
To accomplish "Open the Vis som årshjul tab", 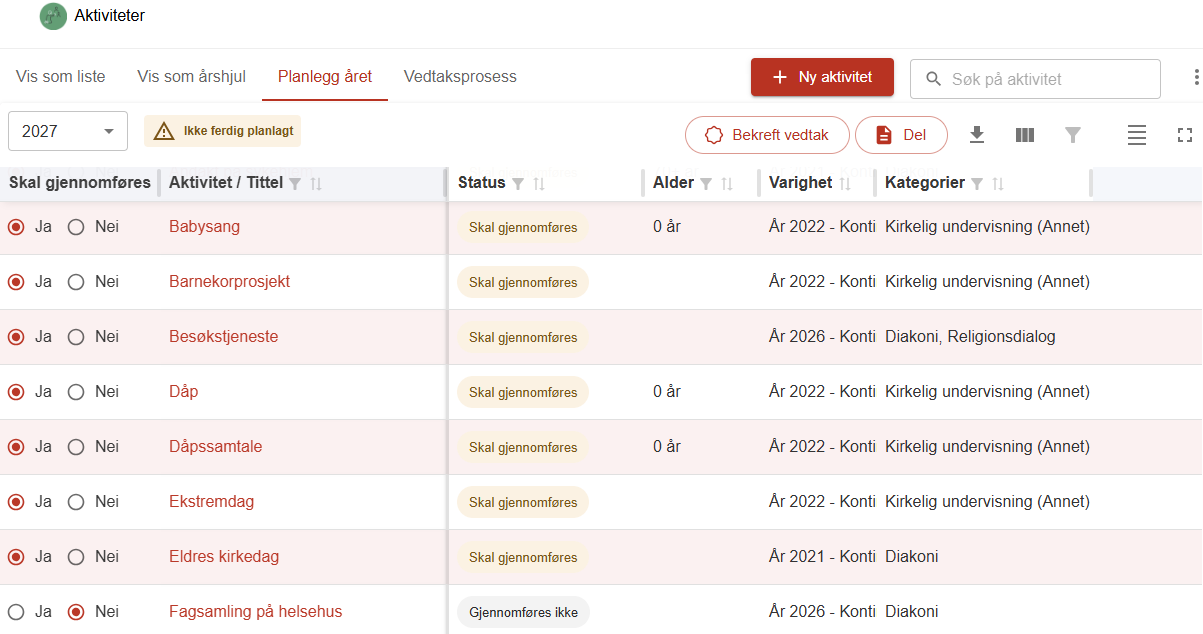I will [x=192, y=77].
